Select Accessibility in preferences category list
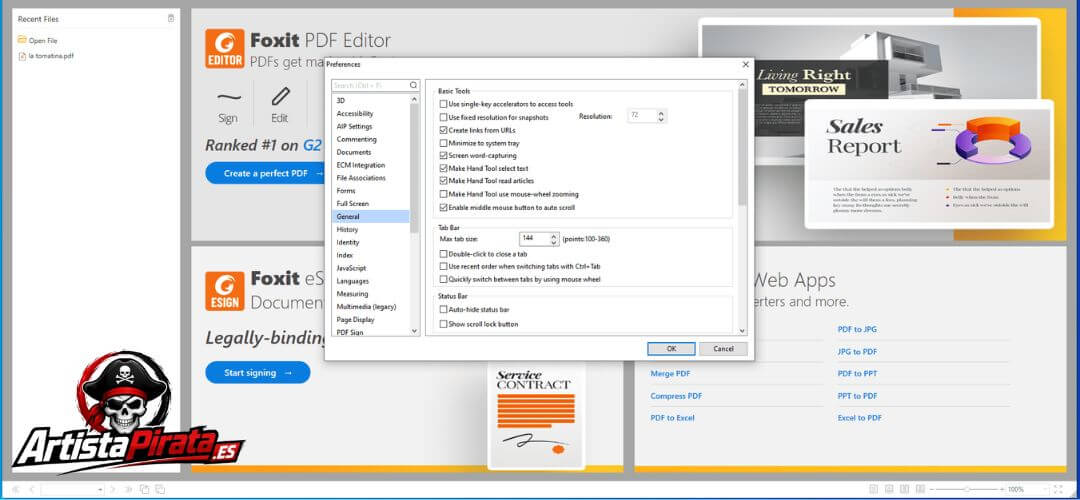Viewport: 1080px width, 500px height. pyautogui.click(x=355, y=114)
